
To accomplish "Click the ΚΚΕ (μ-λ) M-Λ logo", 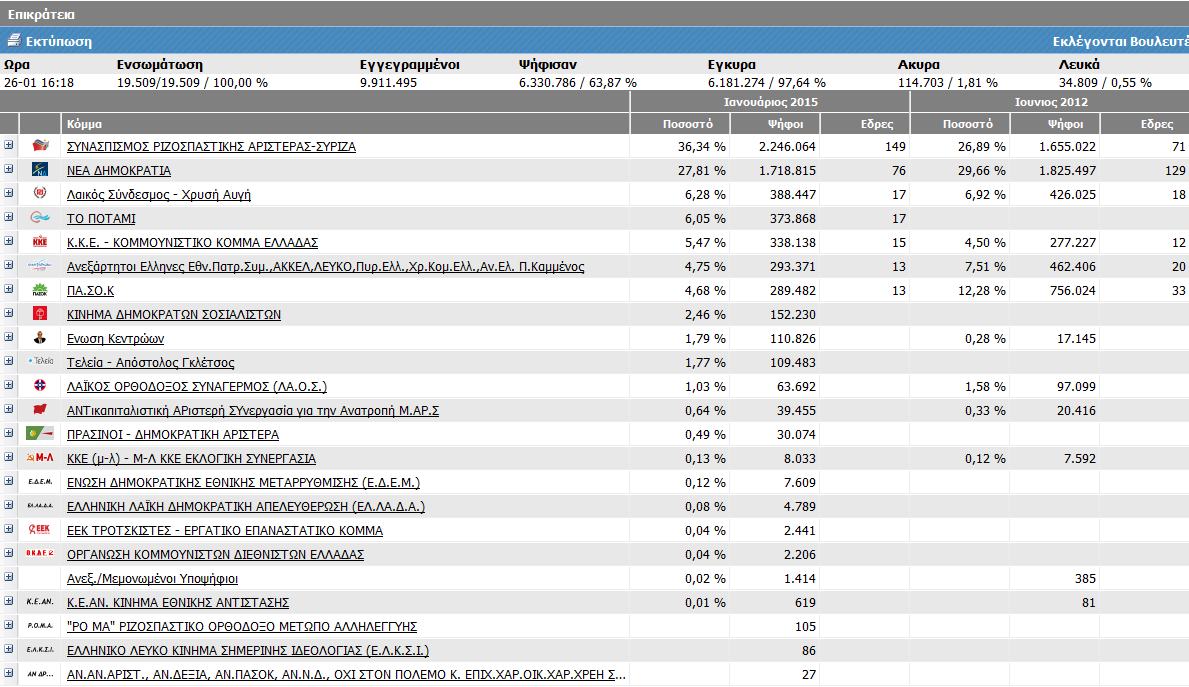I will pos(40,457).
